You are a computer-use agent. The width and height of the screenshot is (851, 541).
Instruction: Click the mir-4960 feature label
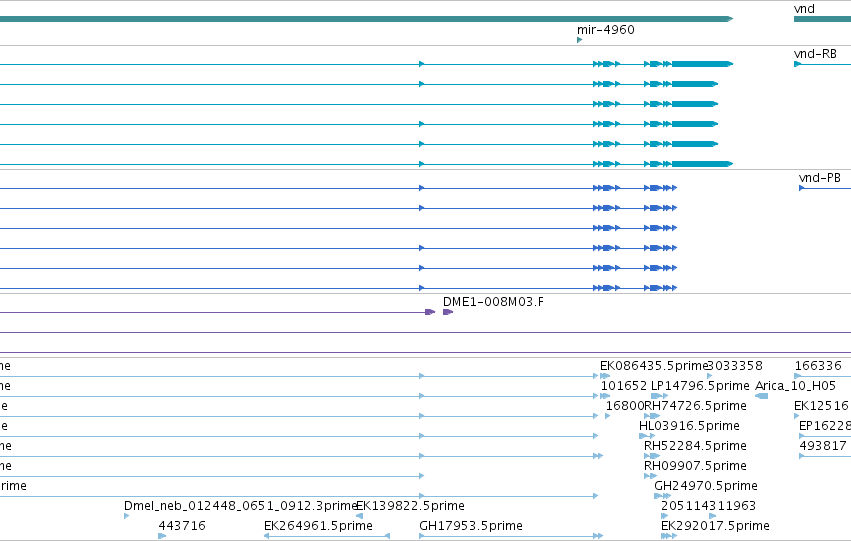[x=606, y=29]
